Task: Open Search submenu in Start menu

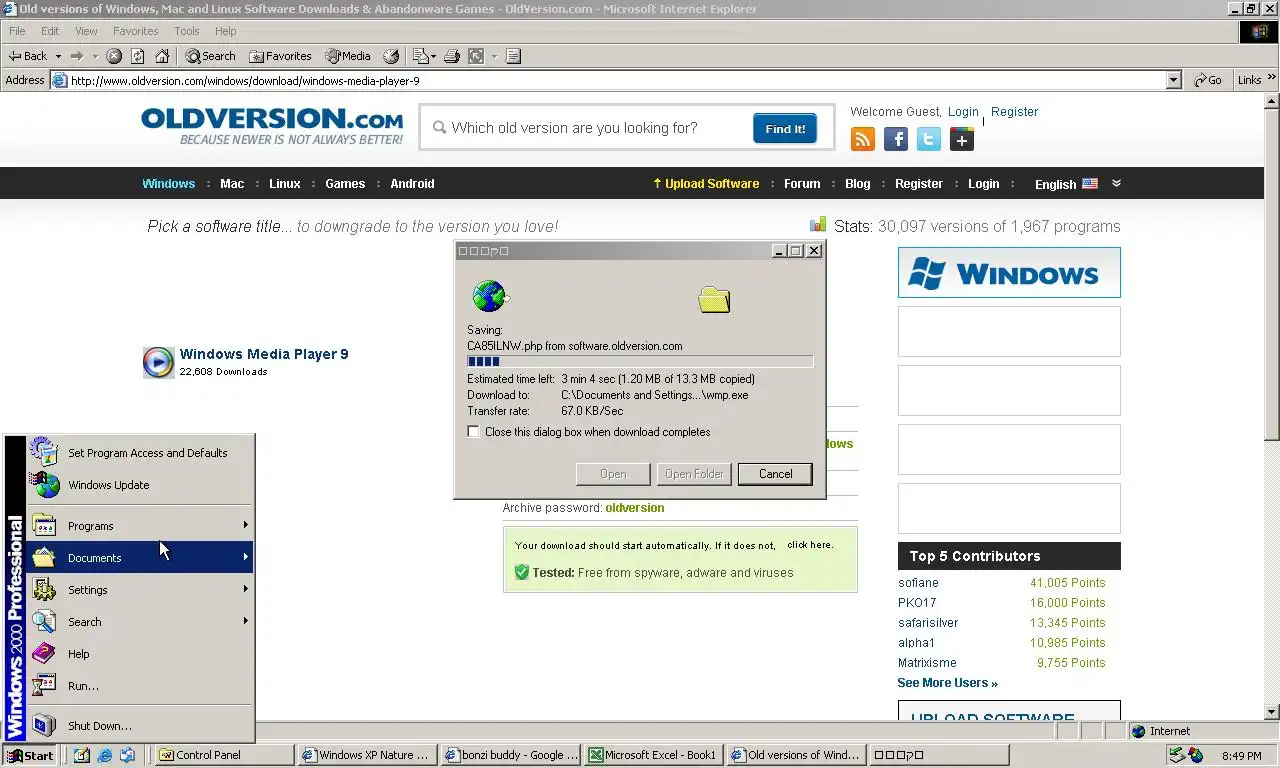Action: coord(140,622)
